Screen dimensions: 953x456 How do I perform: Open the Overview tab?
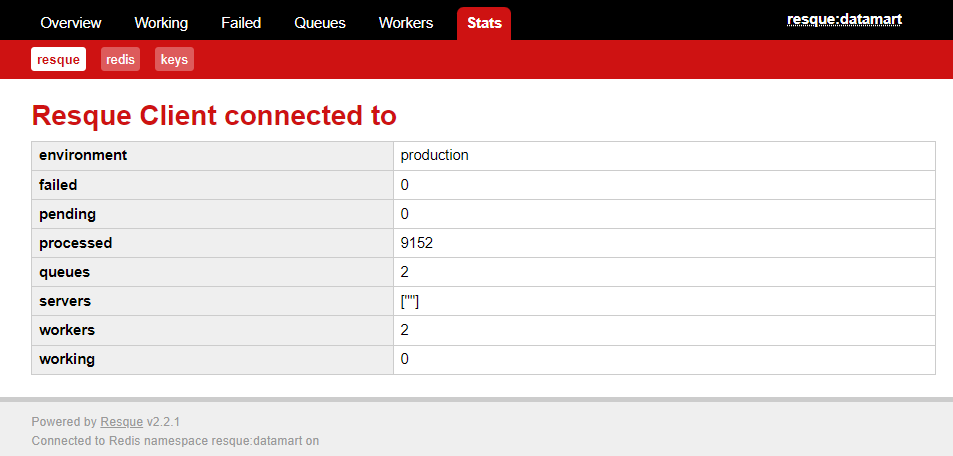pos(72,23)
